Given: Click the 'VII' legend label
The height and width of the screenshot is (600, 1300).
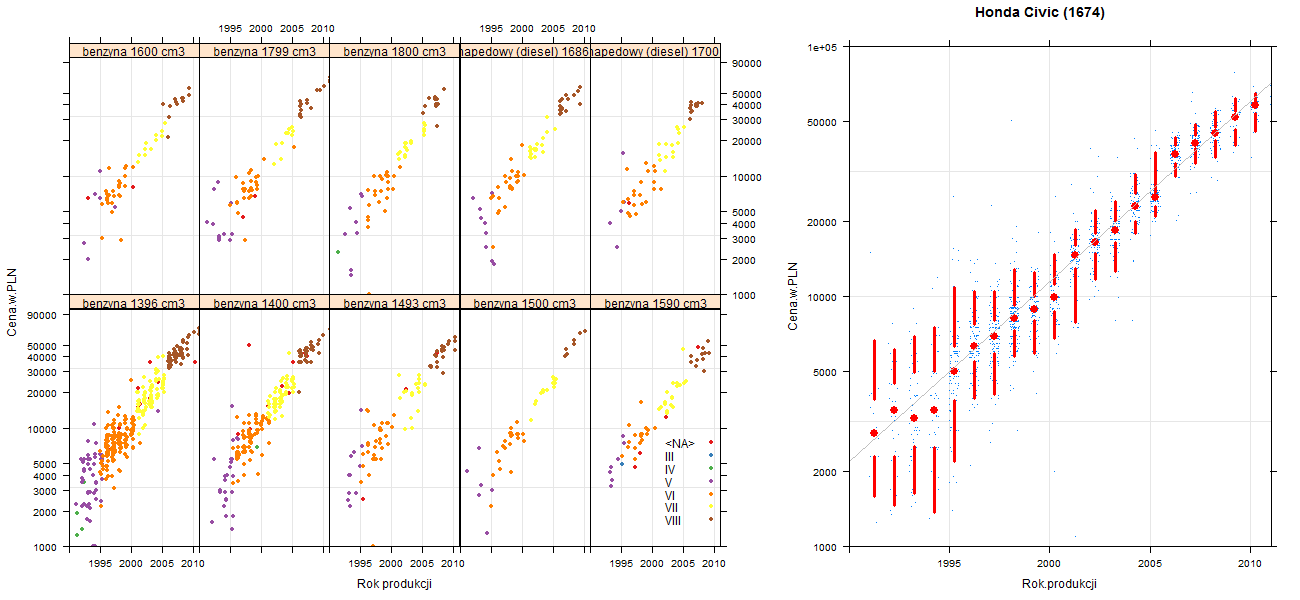Looking at the screenshot, I should tap(672, 507).
